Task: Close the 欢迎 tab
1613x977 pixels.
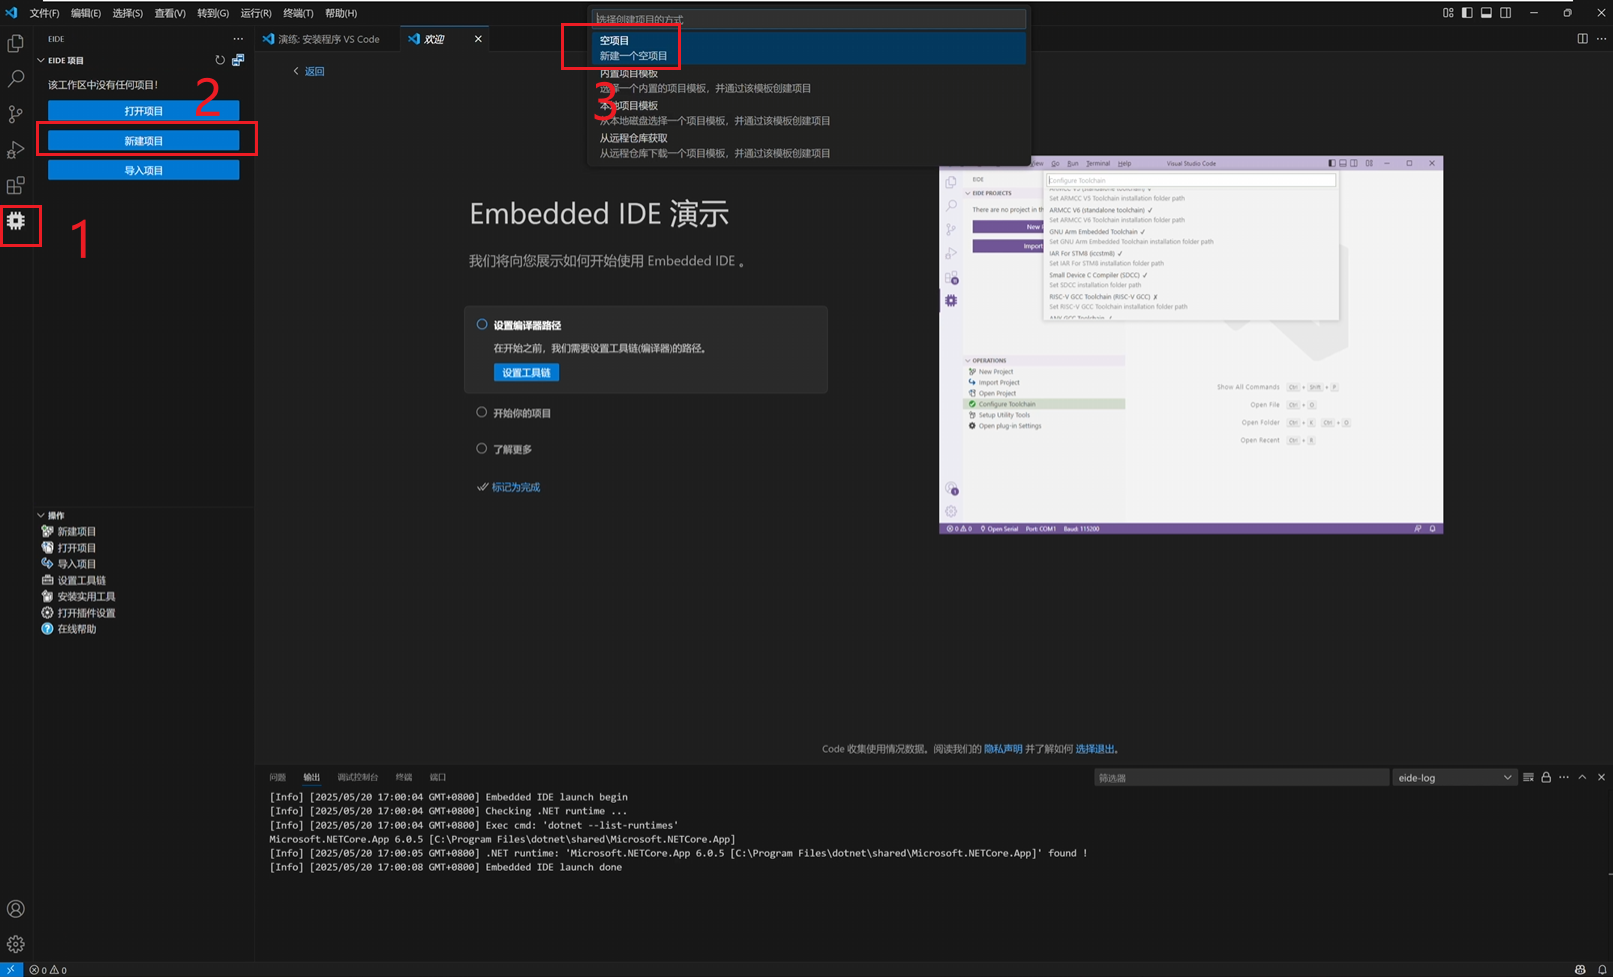Action: click(x=478, y=39)
